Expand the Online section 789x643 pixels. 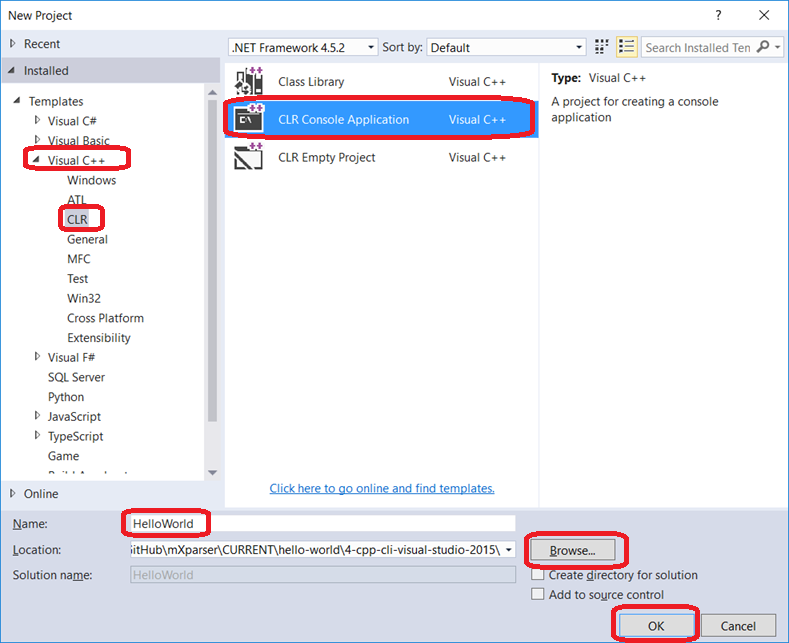point(13,494)
